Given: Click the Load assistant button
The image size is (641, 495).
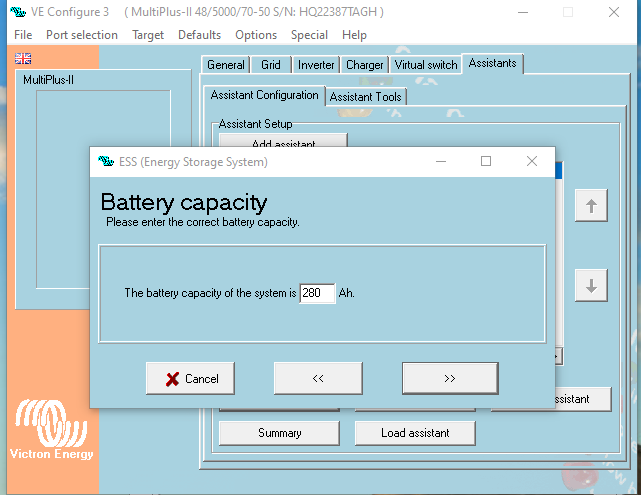Looking at the screenshot, I should point(415,433).
